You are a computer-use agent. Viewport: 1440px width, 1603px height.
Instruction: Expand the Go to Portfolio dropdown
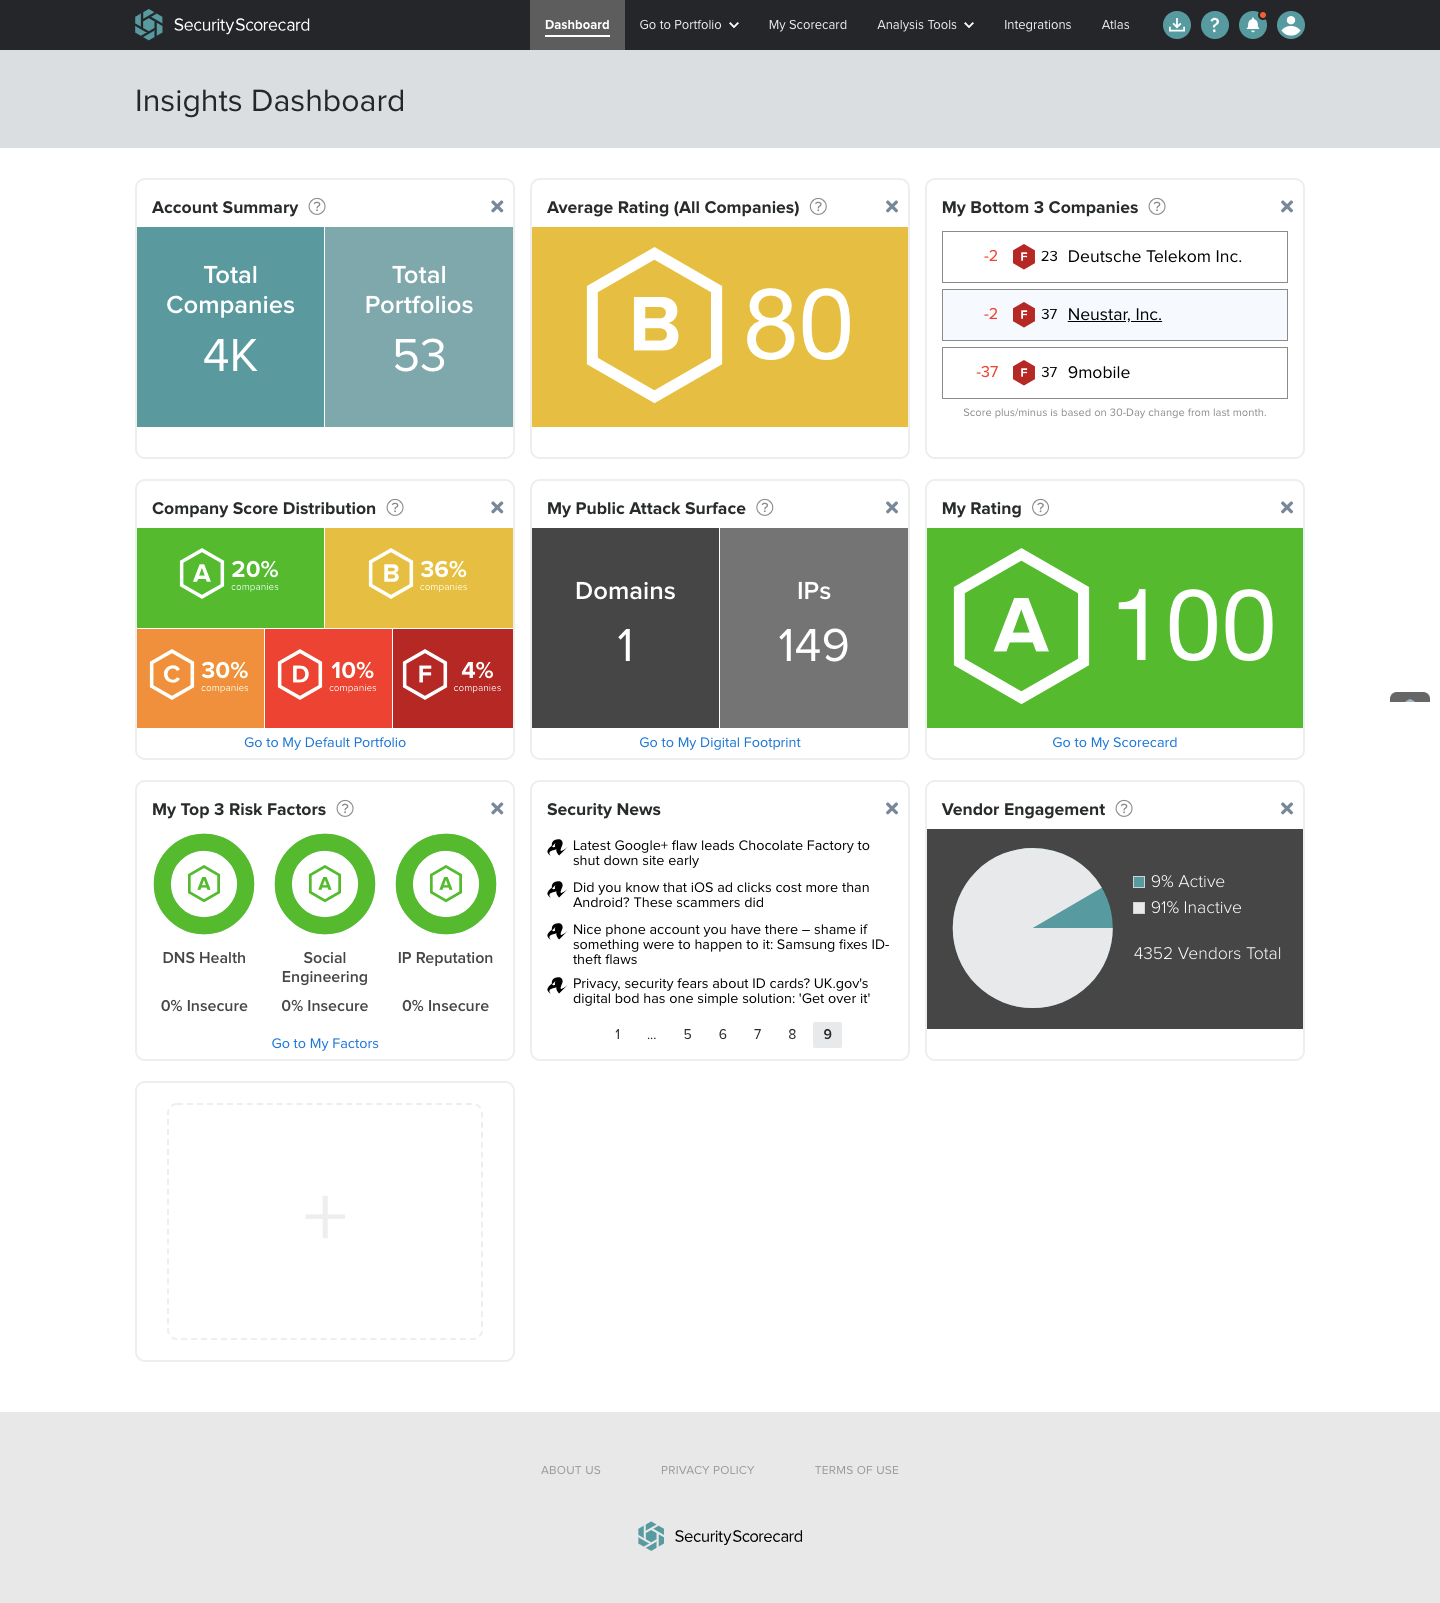pyautogui.click(x=689, y=25)
